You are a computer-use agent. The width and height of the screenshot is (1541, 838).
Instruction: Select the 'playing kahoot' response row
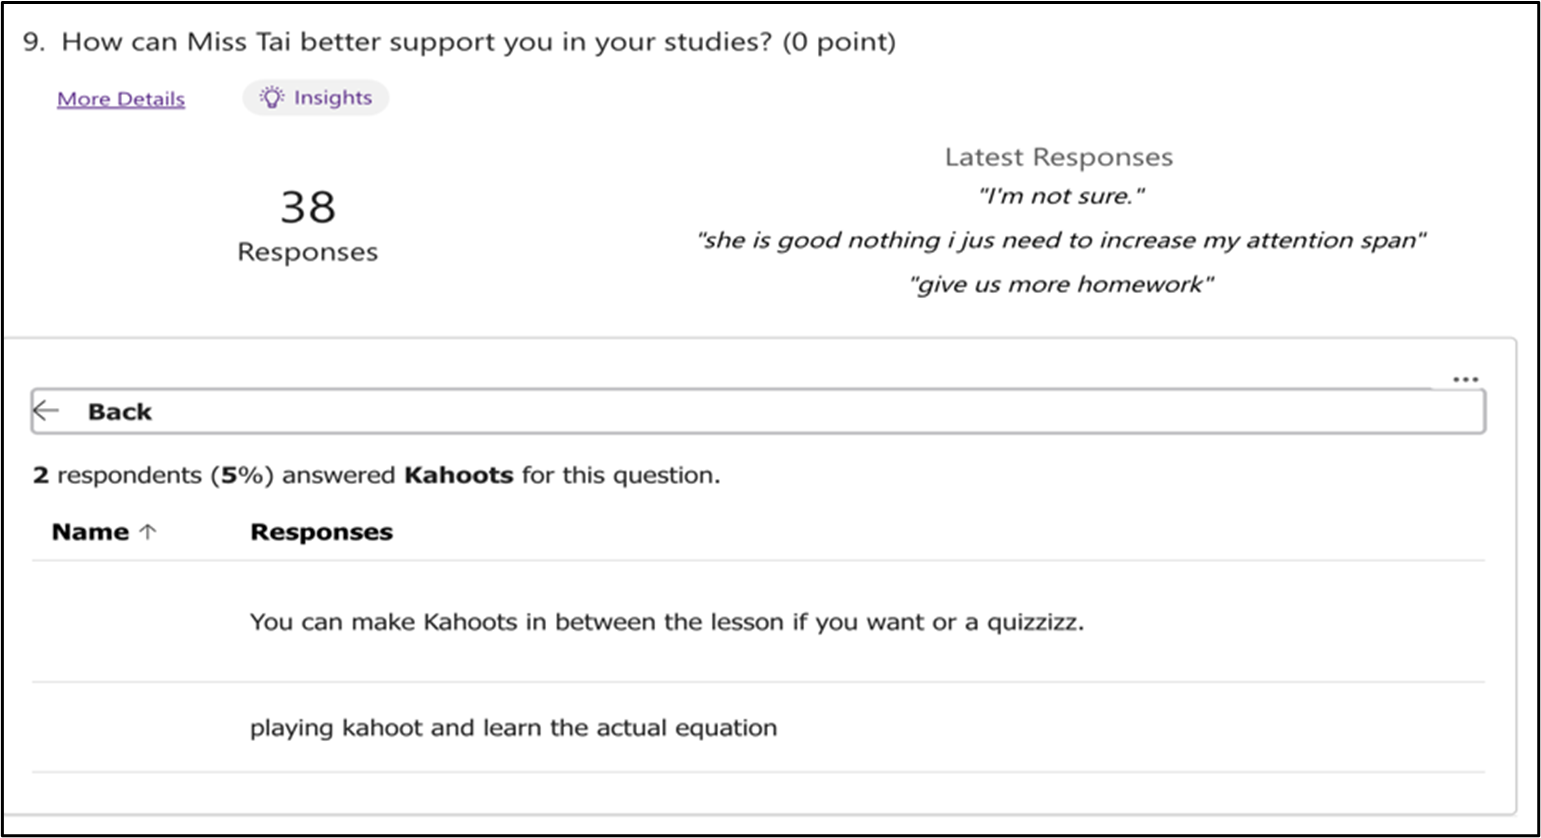513,727
